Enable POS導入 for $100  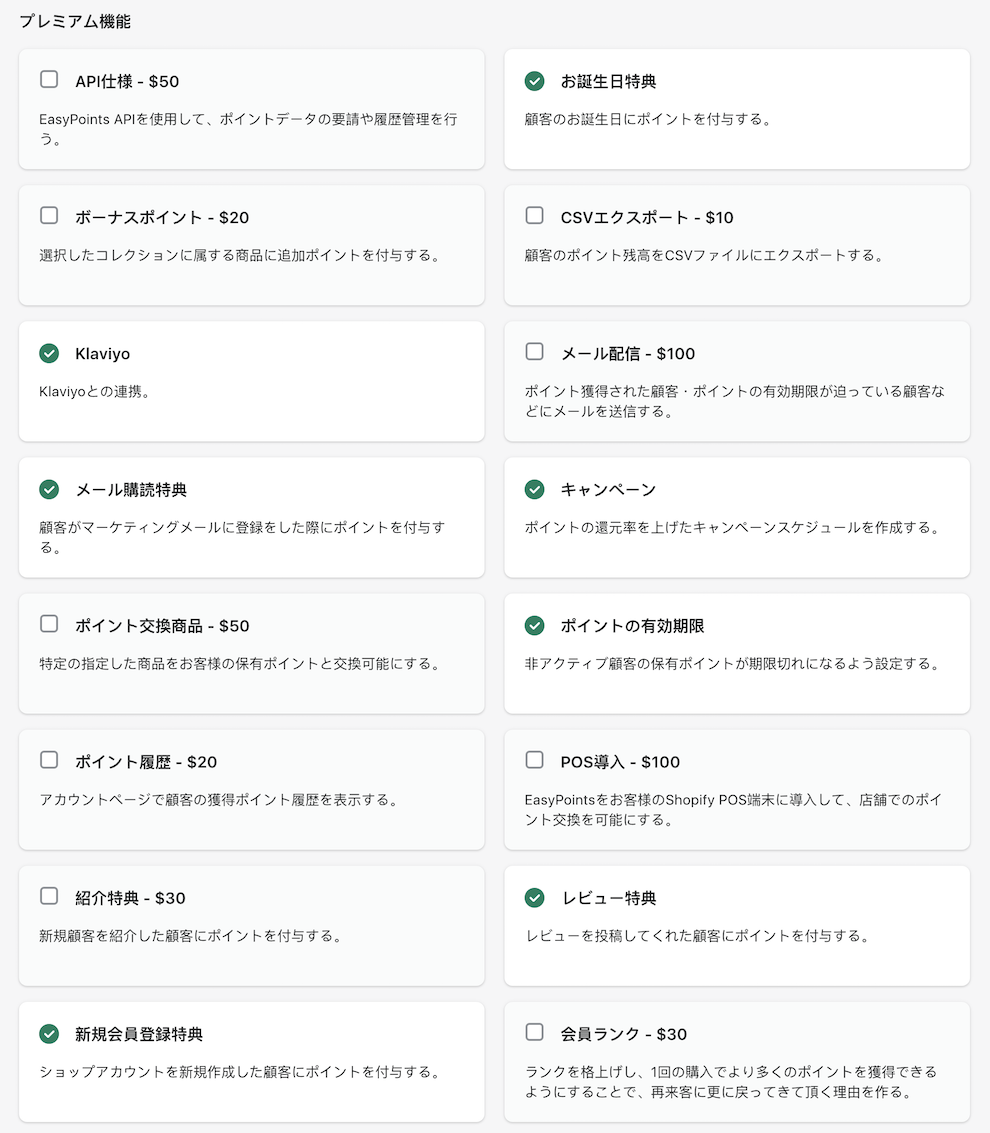coord(534,761)
